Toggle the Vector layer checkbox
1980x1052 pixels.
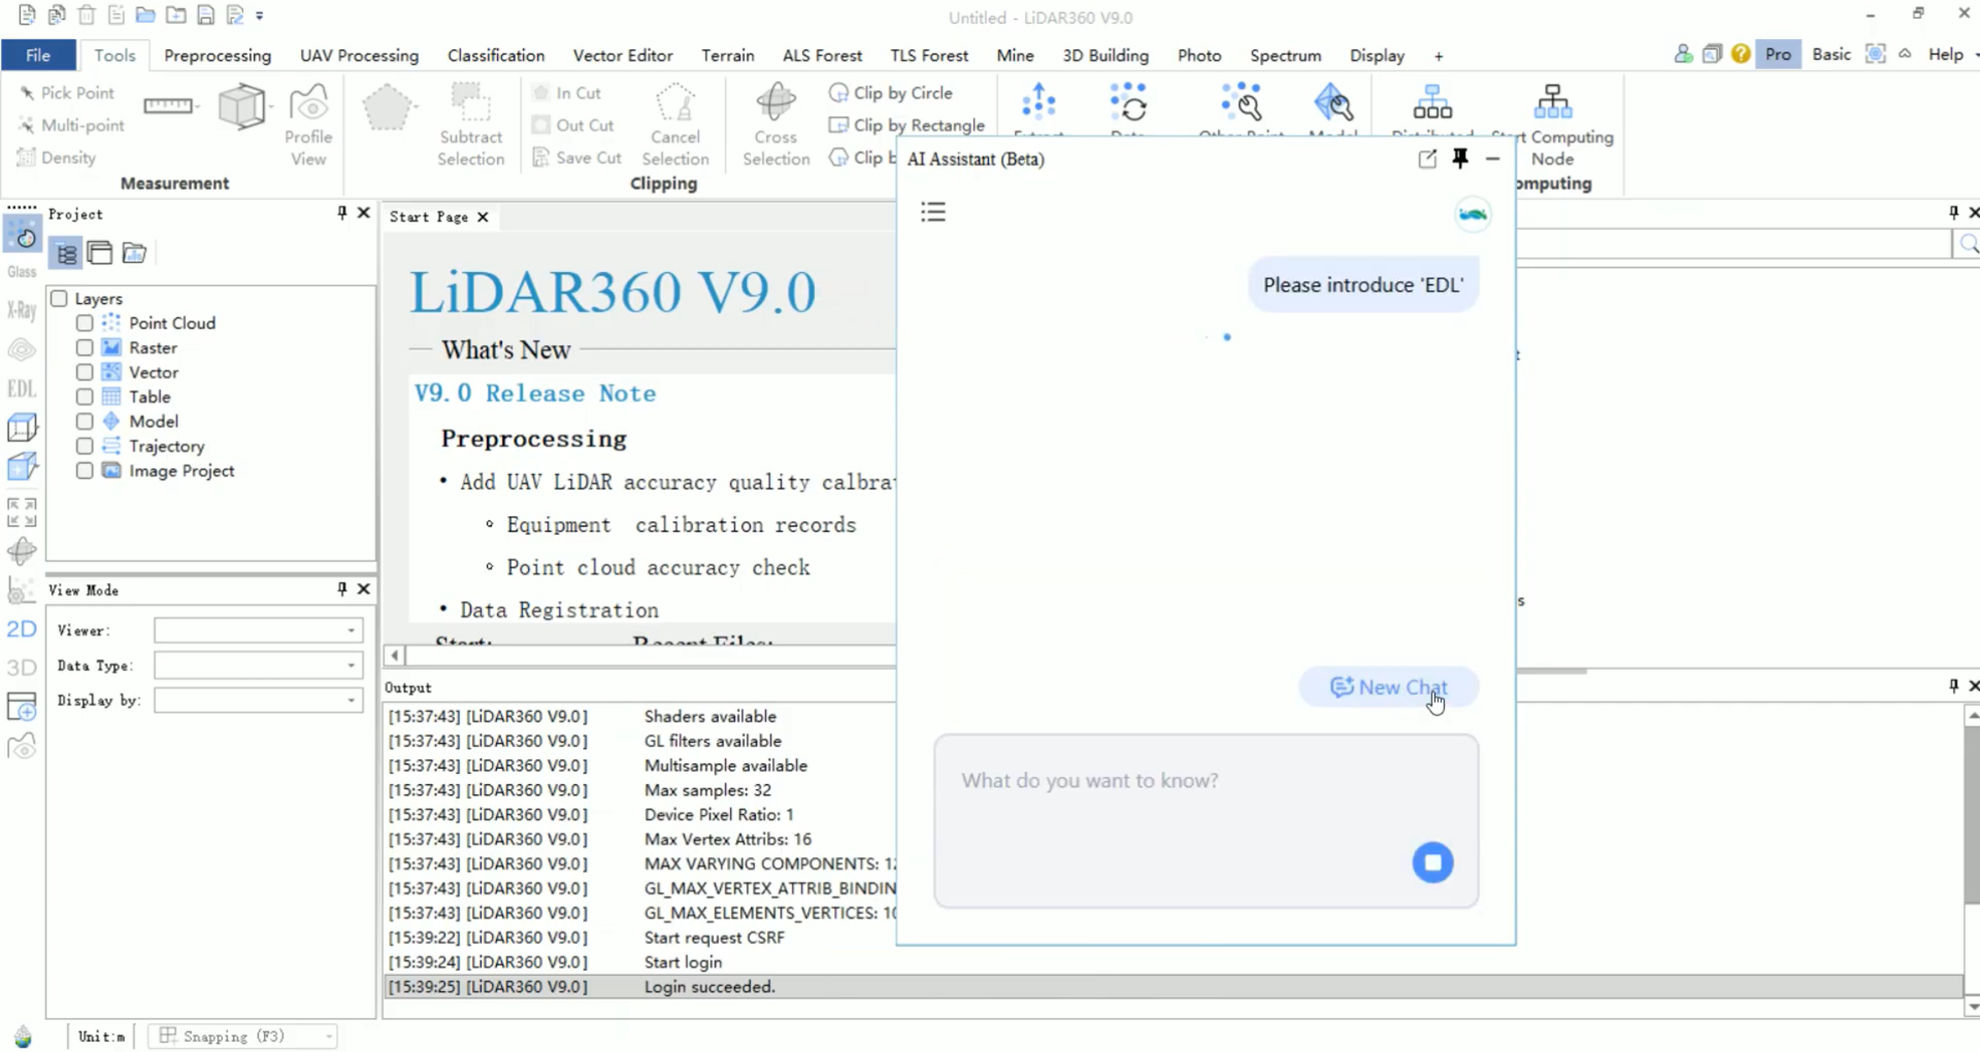click(x=84, y=372)
